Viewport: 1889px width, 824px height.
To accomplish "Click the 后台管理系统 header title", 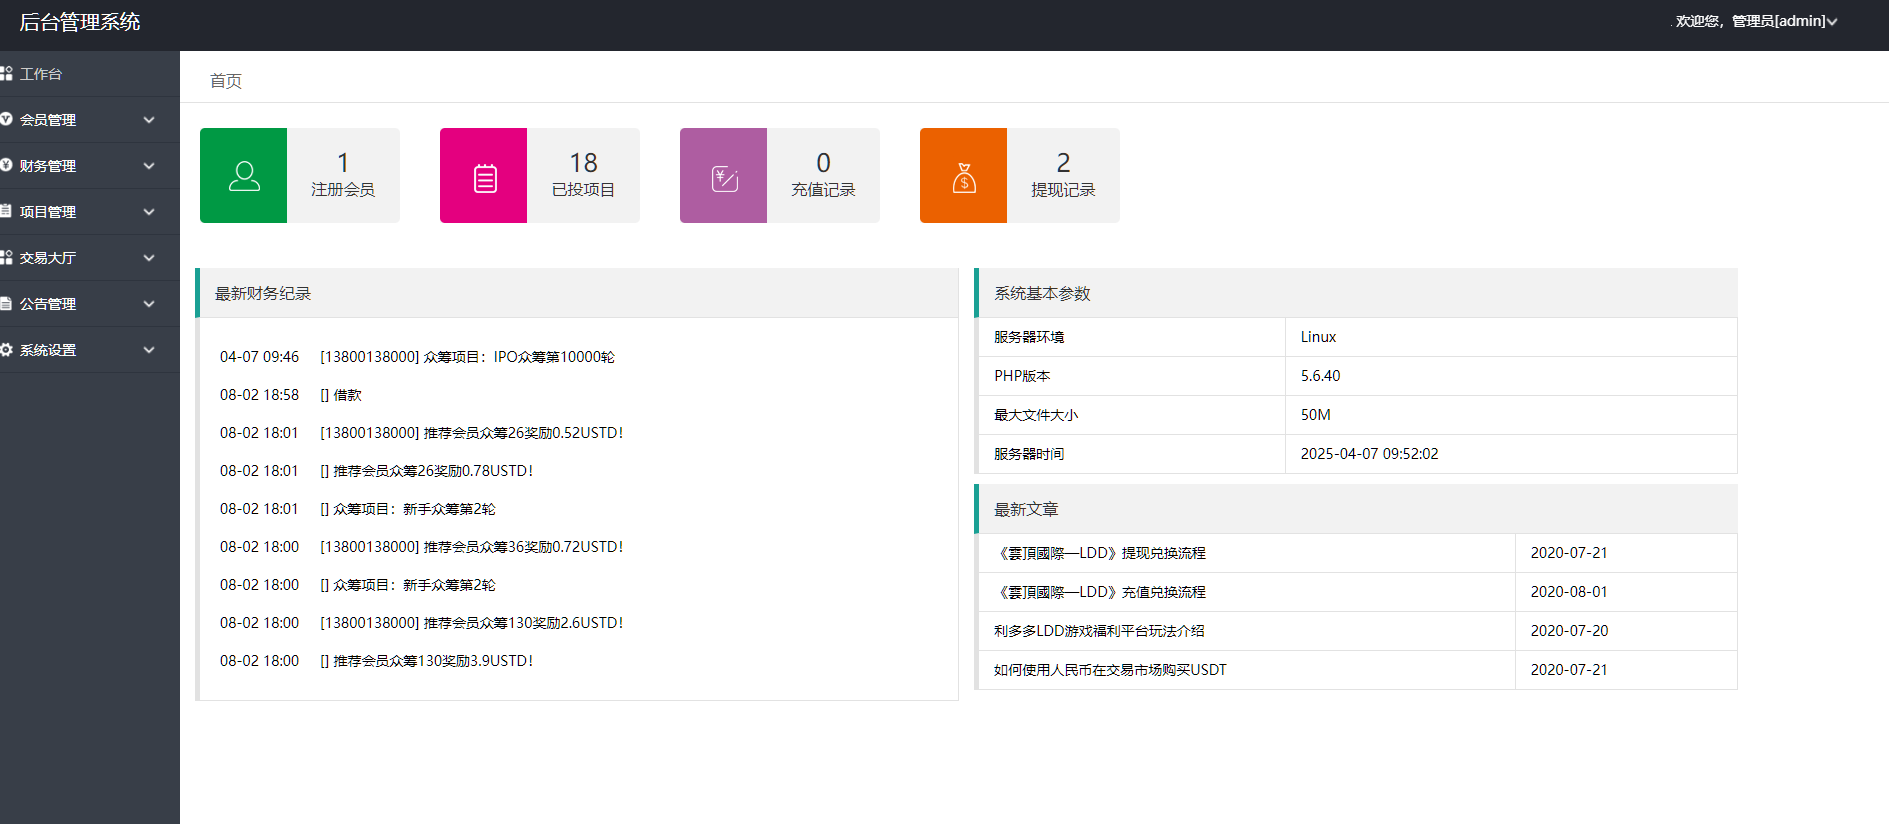I will point(80,22).
